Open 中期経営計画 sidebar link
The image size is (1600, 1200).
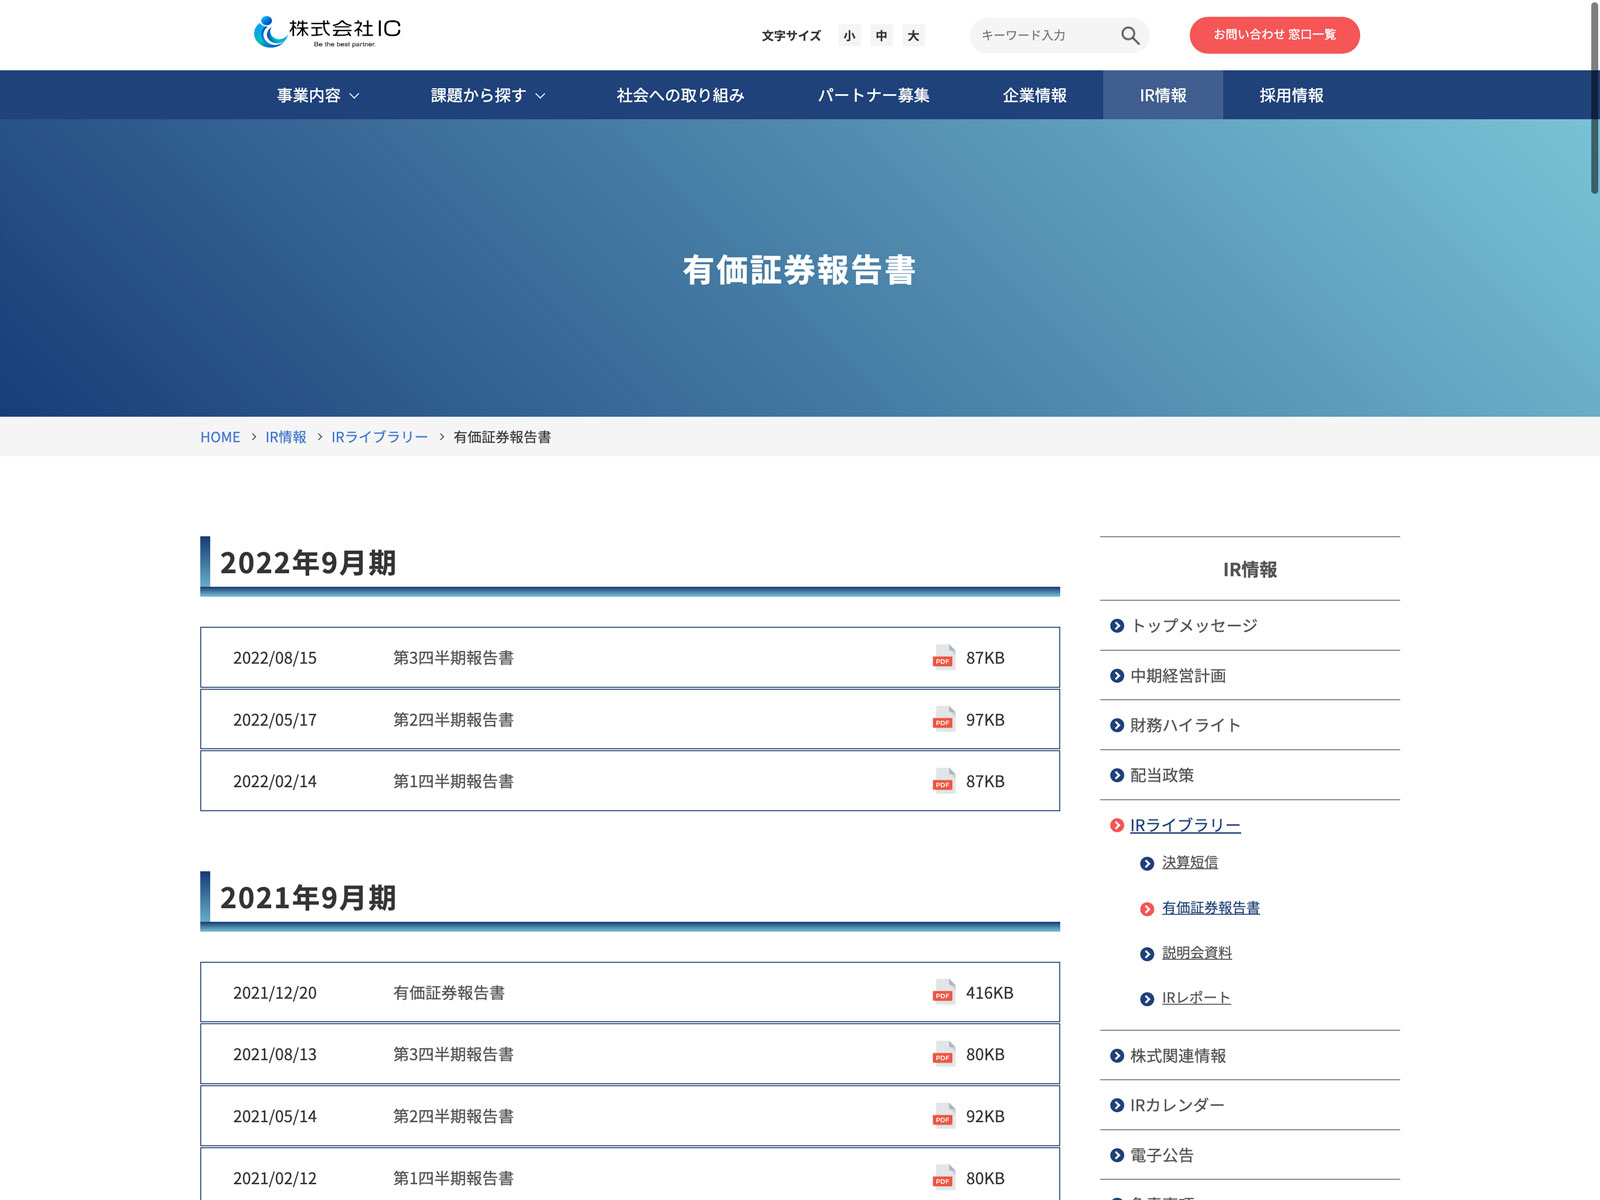(x=1178, y=676)
